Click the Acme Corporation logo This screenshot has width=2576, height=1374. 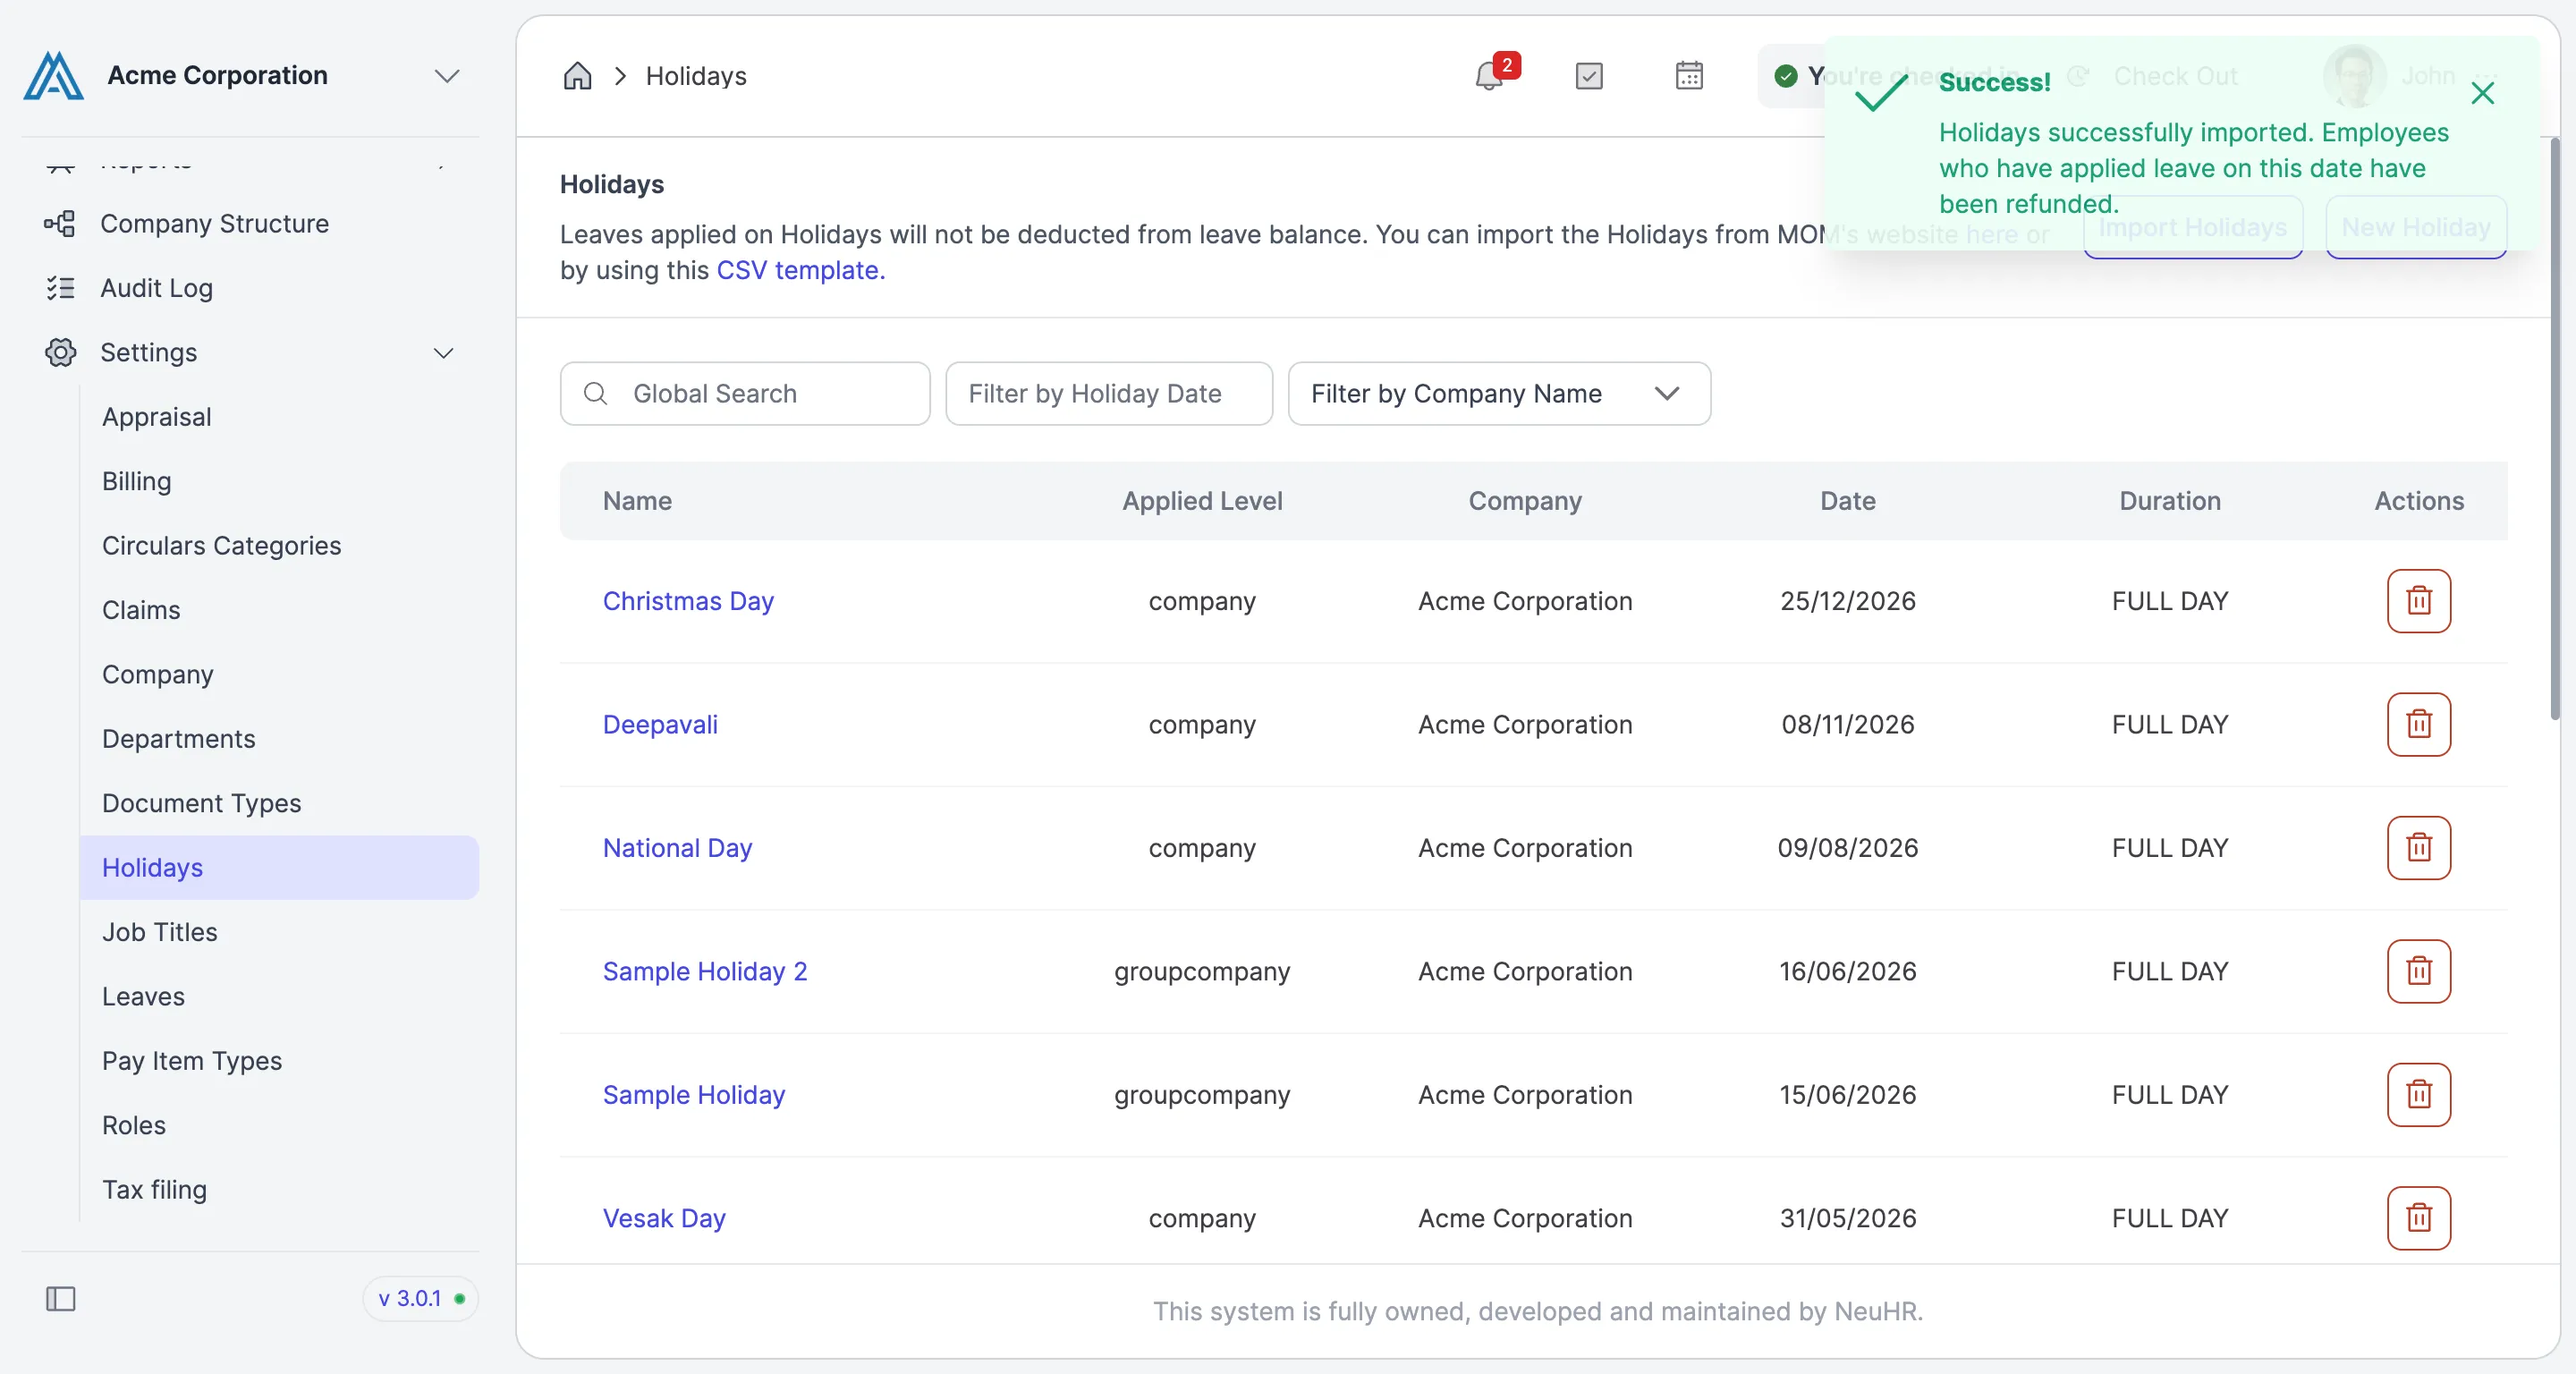pyautogui.click(x=53, y=76)
